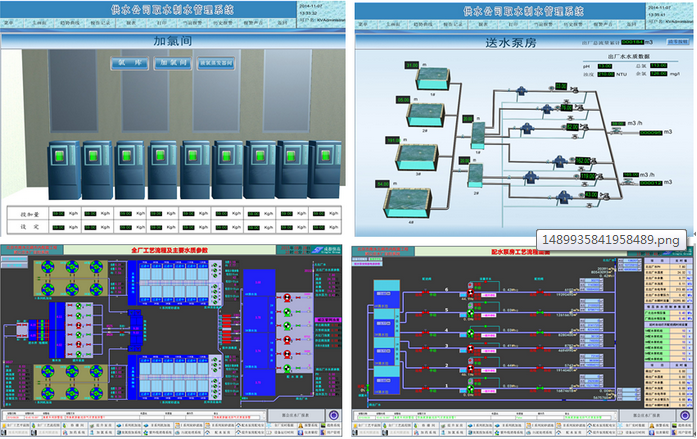Click the first 设定 value field in 加氯间
Screen dimensions: 697x439
[x=58, y=228]
